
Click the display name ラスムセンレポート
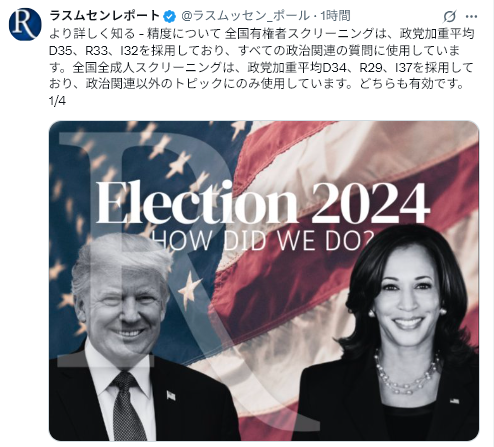click(105, 16)
